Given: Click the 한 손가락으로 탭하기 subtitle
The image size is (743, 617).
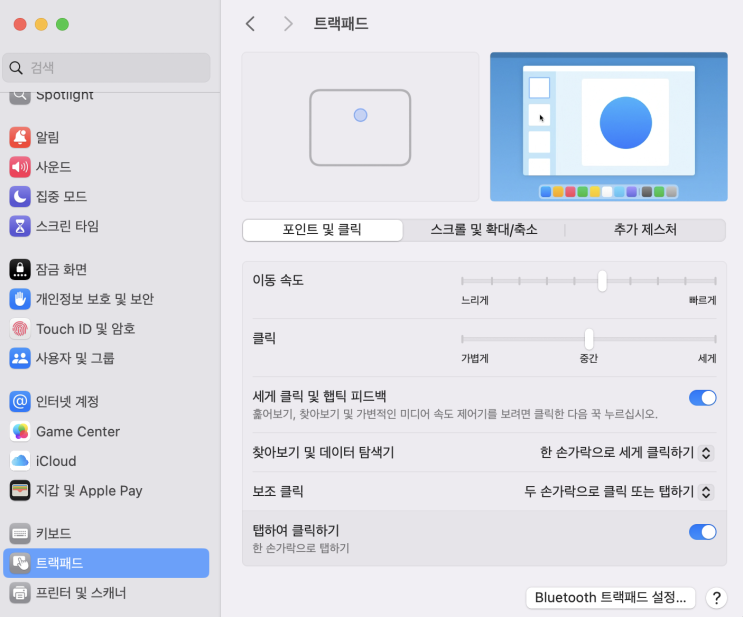Looking at the screenshot, I should pos(301,548).
